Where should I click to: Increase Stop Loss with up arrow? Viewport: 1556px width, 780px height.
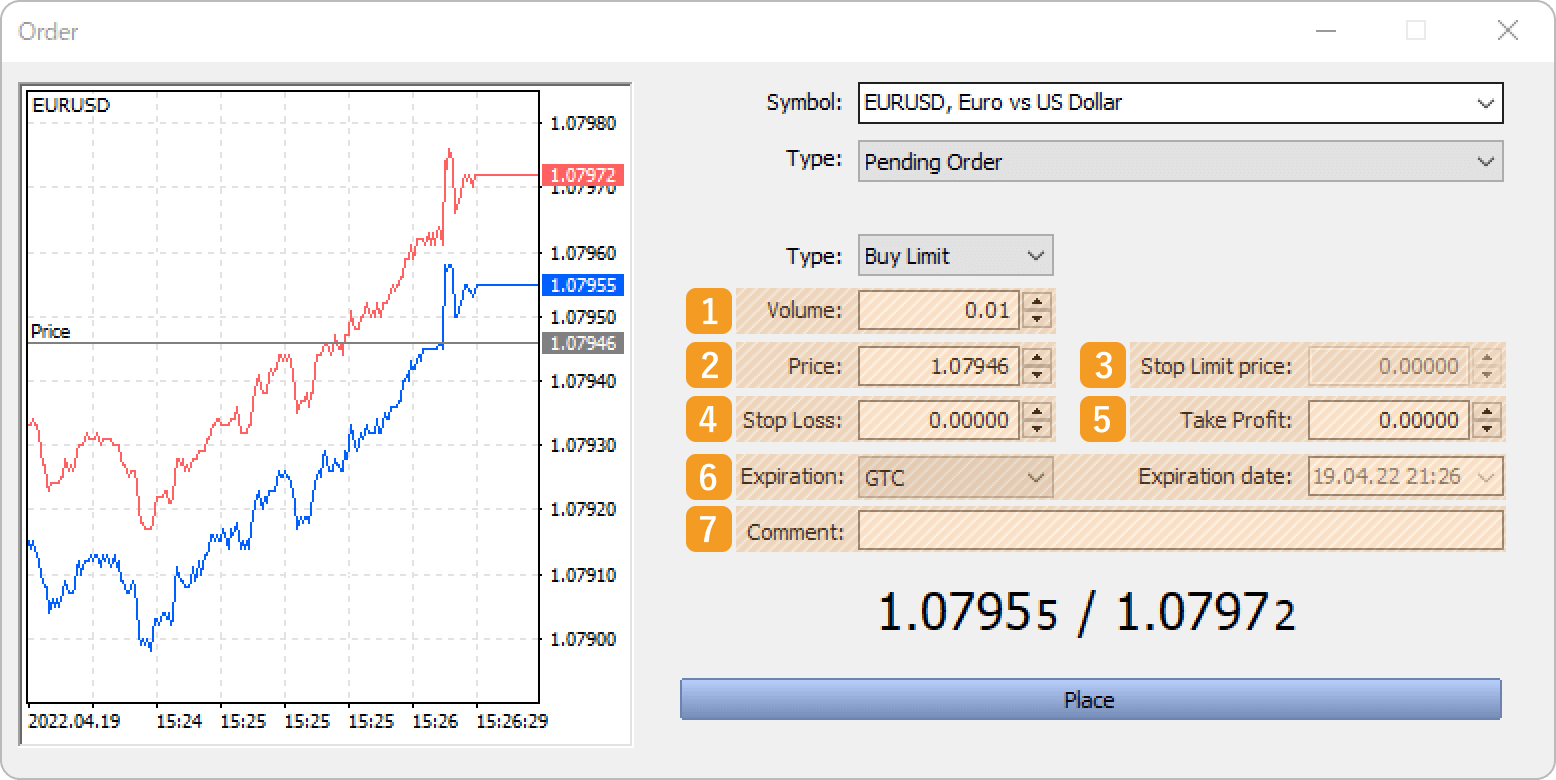[1038, 411]
